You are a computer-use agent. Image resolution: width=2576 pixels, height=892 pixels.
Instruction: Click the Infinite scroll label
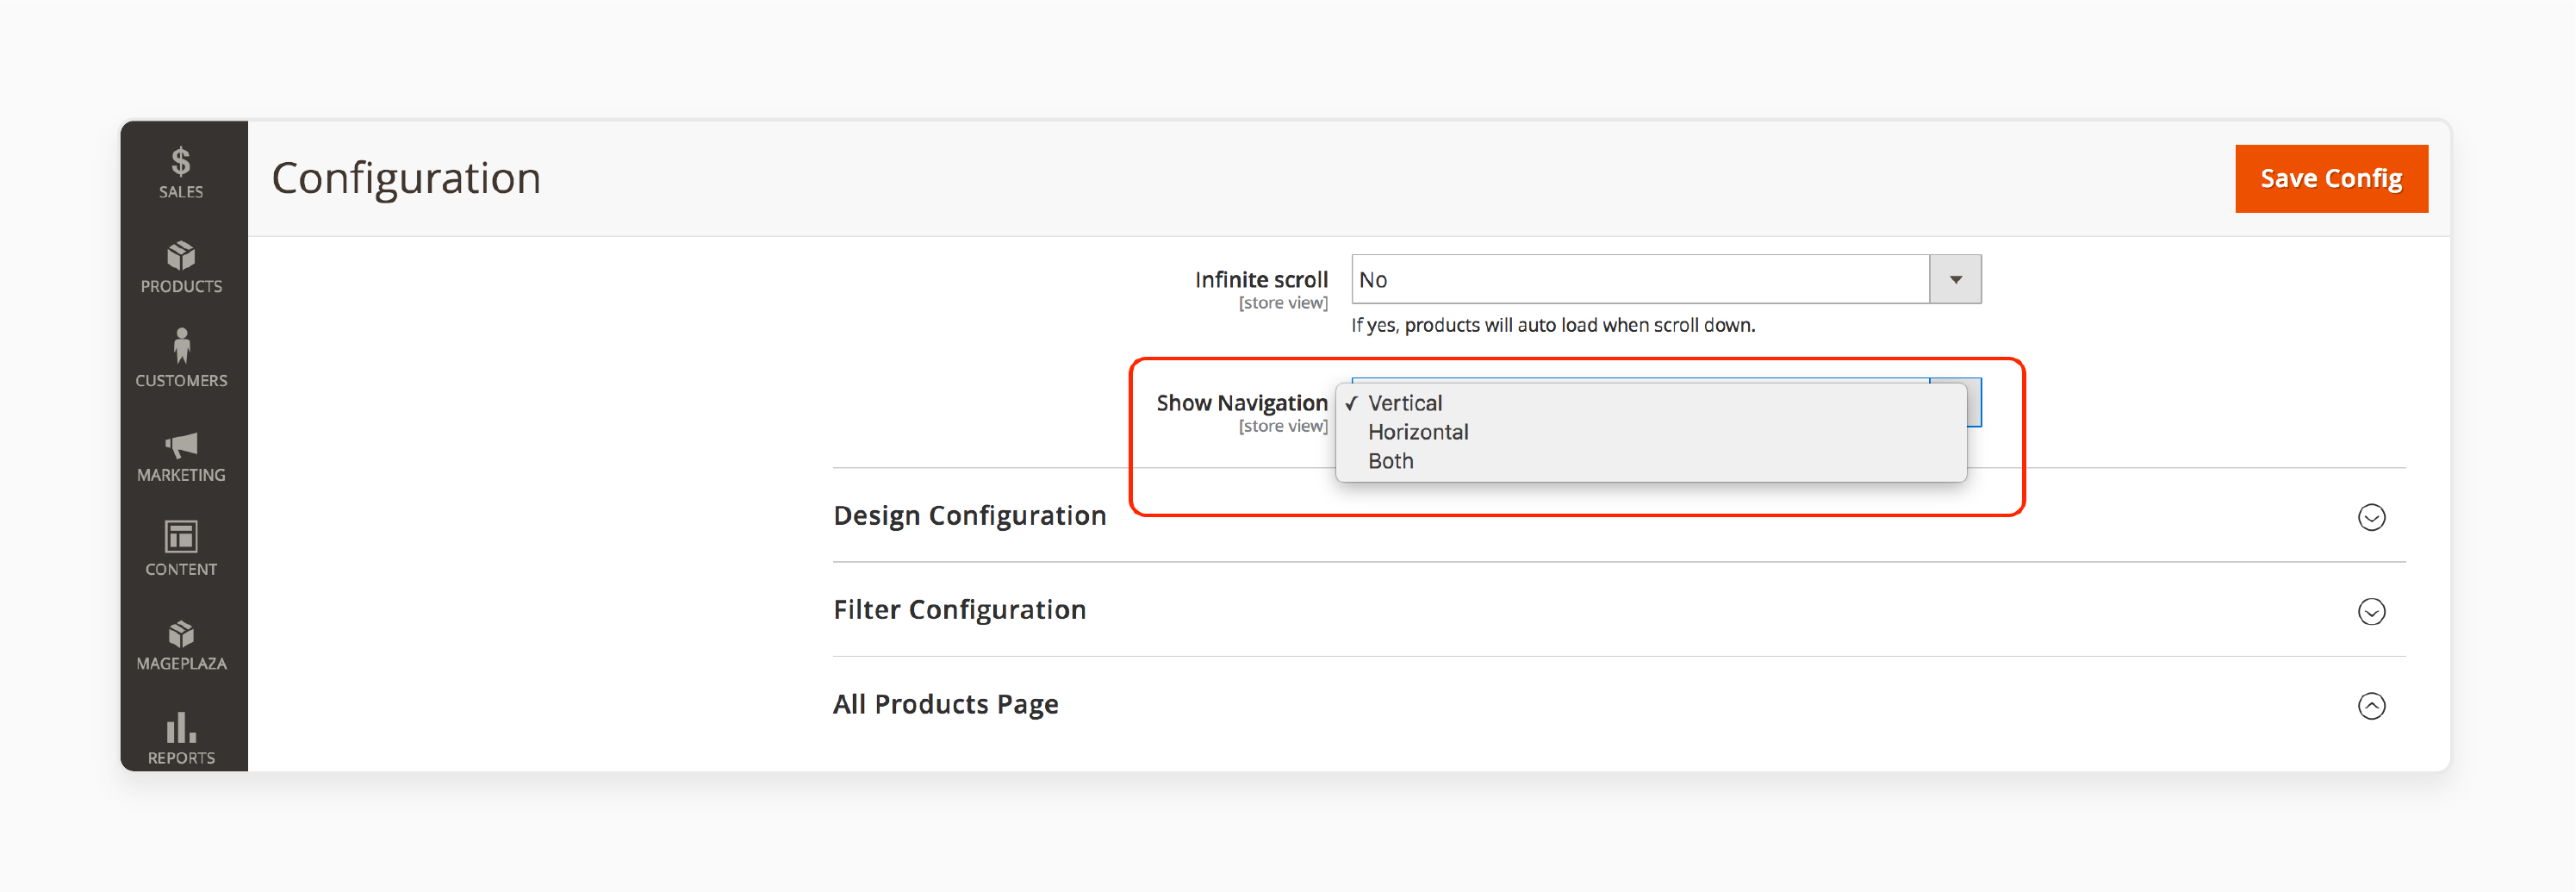(1261, 280)
